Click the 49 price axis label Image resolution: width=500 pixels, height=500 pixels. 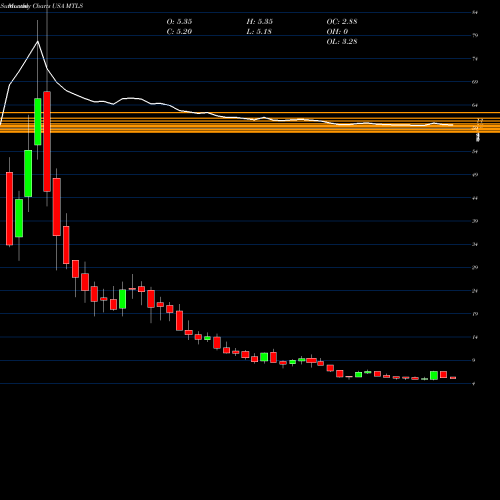(475, 175)
